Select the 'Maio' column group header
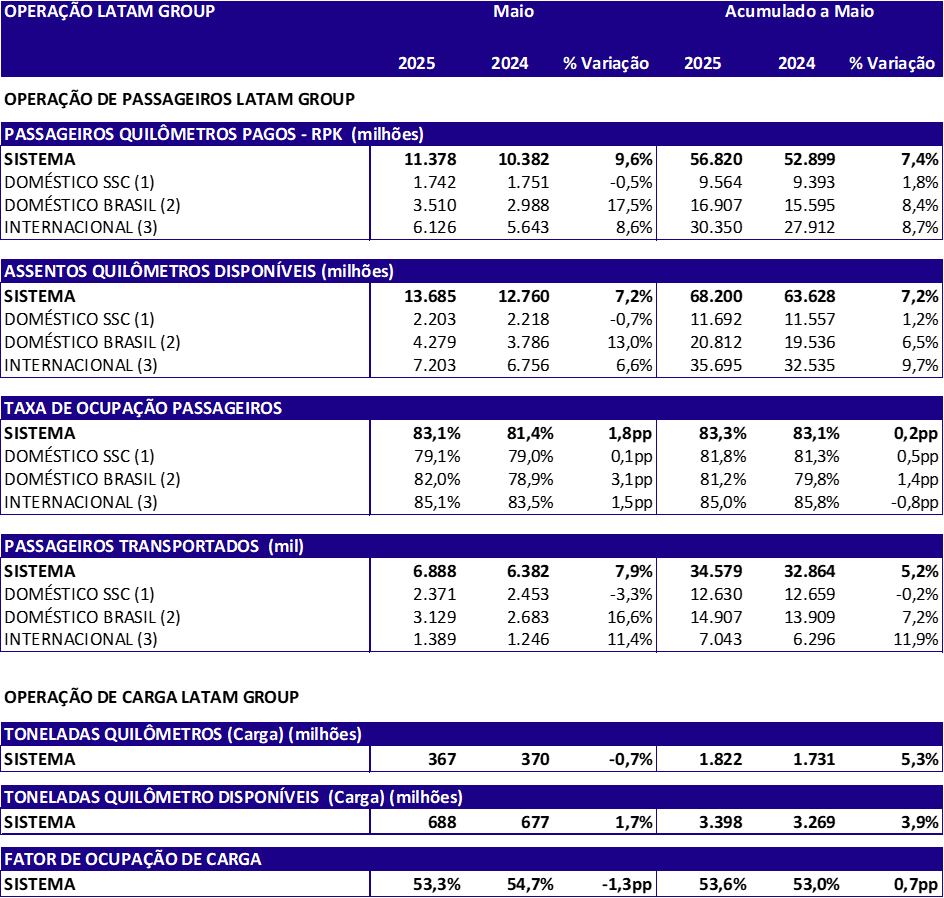The image size is (944, 898). (x=514, y=11)
